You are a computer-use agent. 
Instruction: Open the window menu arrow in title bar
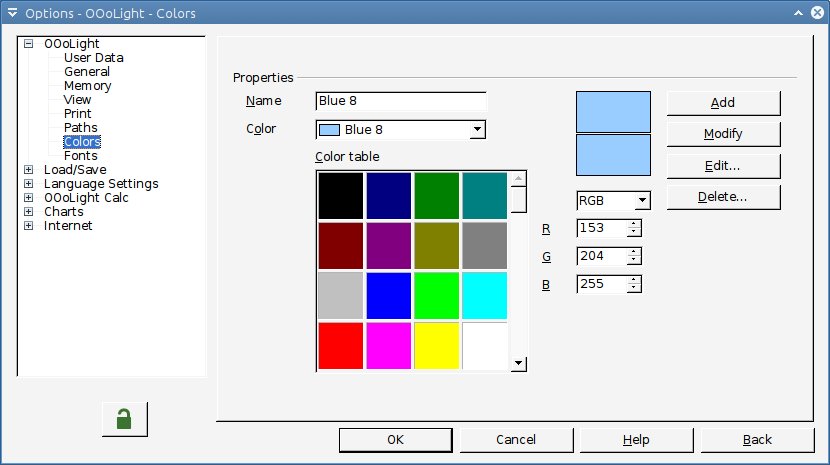click(12, 13)
